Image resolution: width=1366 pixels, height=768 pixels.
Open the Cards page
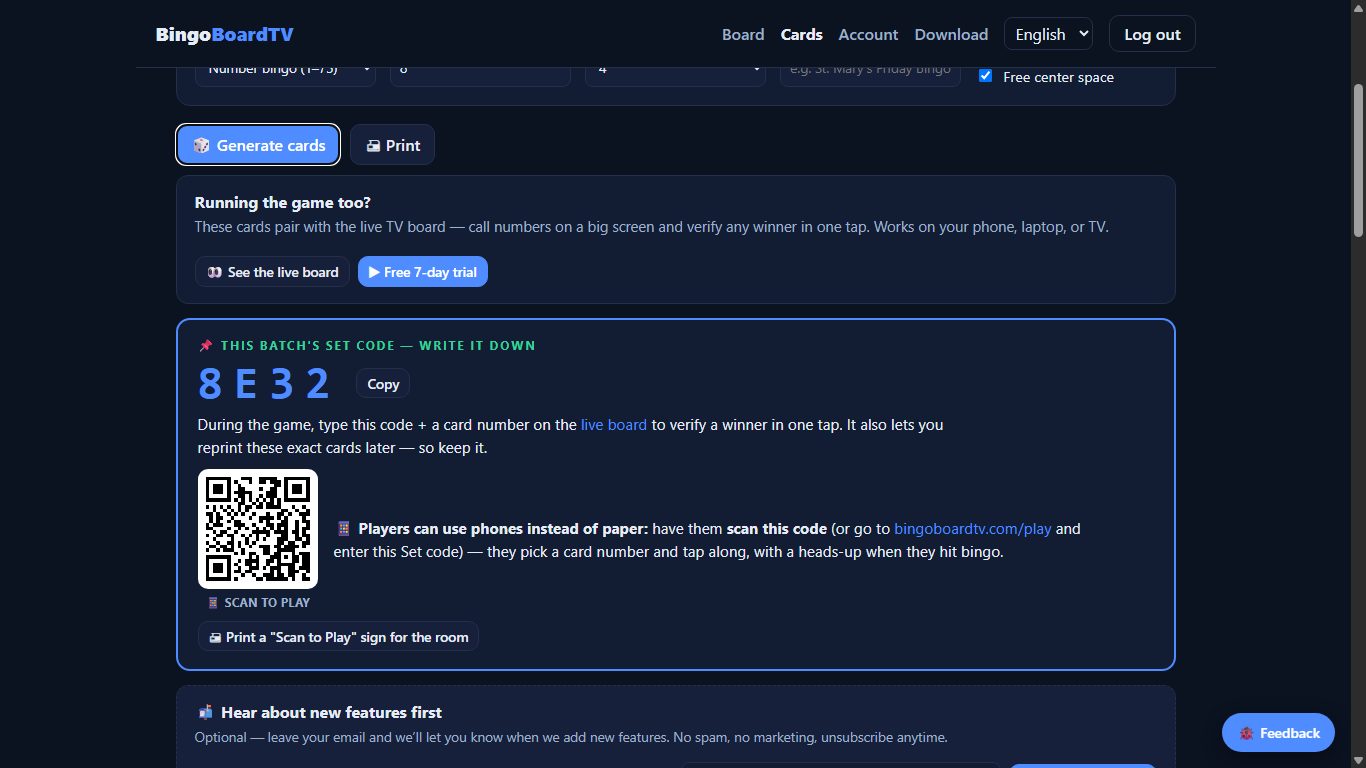pos(801,34)
